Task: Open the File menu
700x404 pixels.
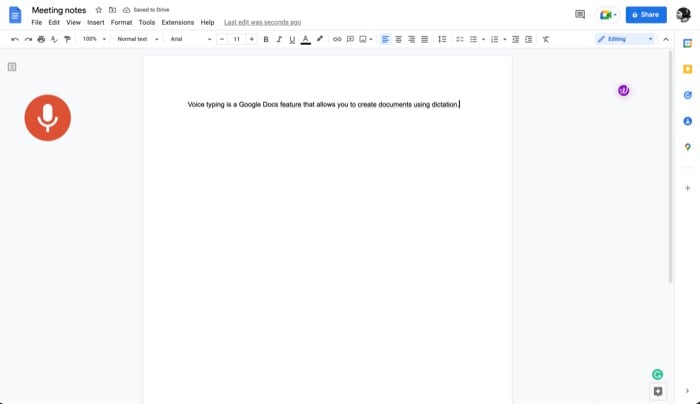Action: pyautogui.click(x=37, y=22)
